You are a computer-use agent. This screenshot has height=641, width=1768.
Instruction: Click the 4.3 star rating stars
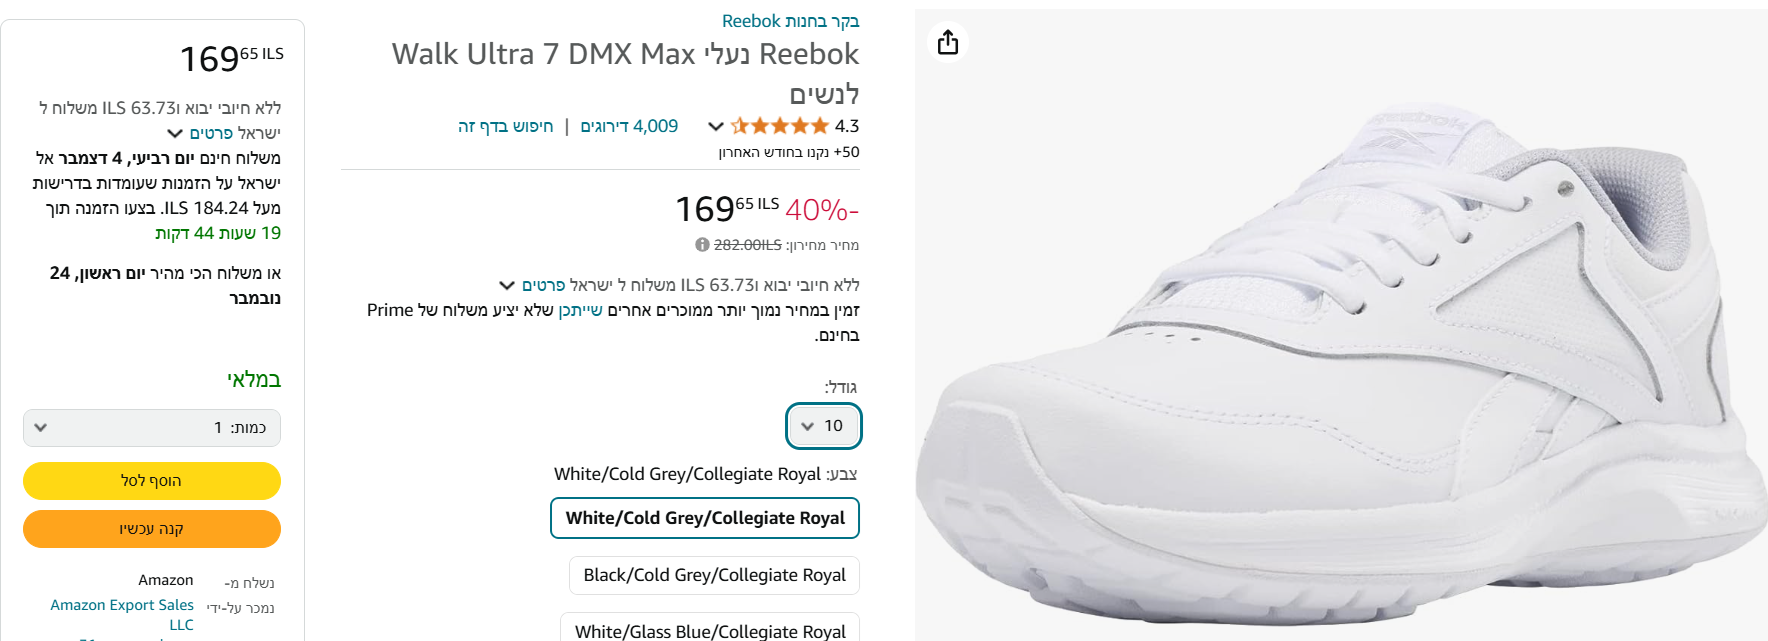pos(780,126)
